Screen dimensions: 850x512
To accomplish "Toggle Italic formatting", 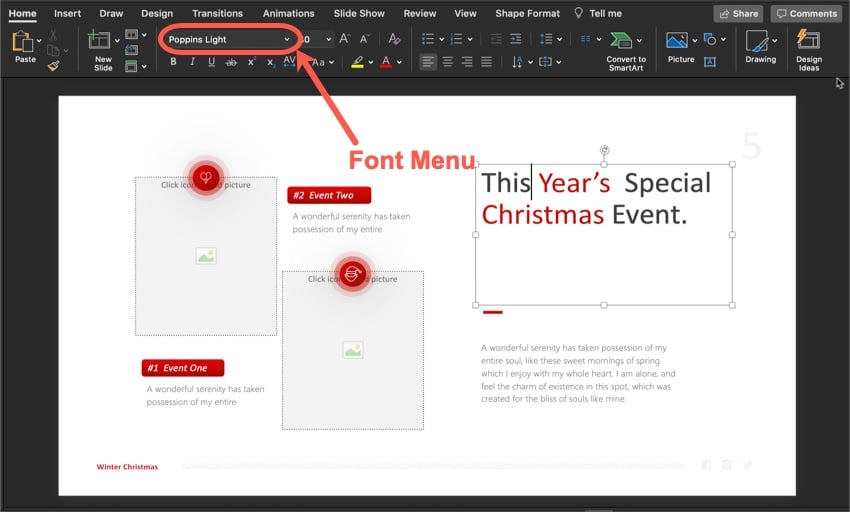I will tap(192, 62).
